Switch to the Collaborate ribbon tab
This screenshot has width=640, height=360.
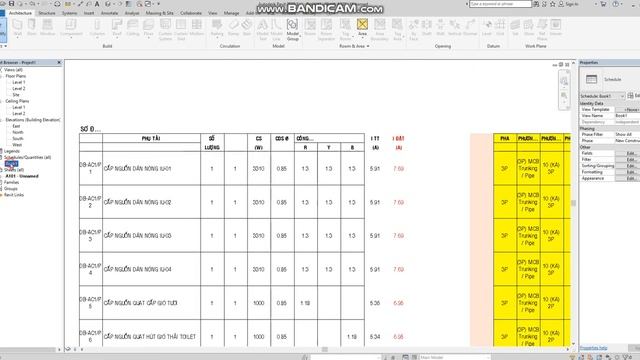tap(191, 13)
